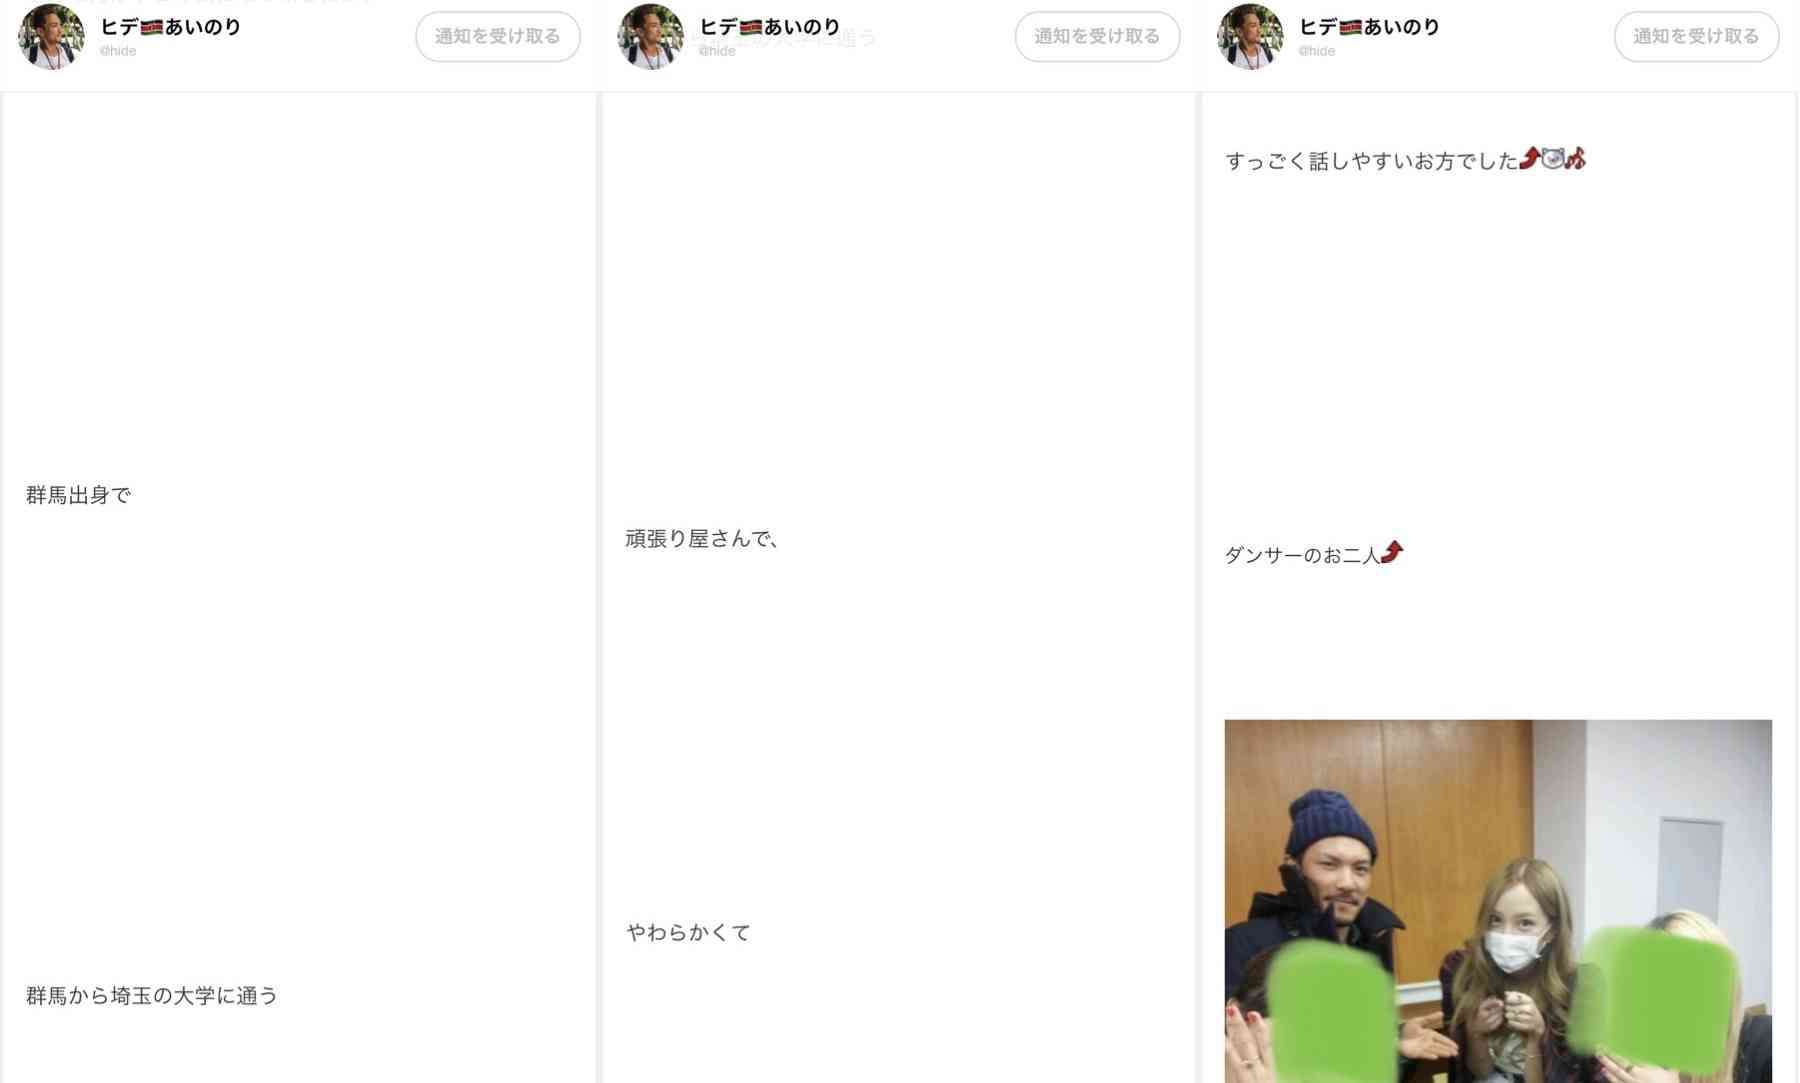The image size is (1800, 1083).
Task: Click the musical notes emoji after the bear
Action: [x=1575, y=158]
